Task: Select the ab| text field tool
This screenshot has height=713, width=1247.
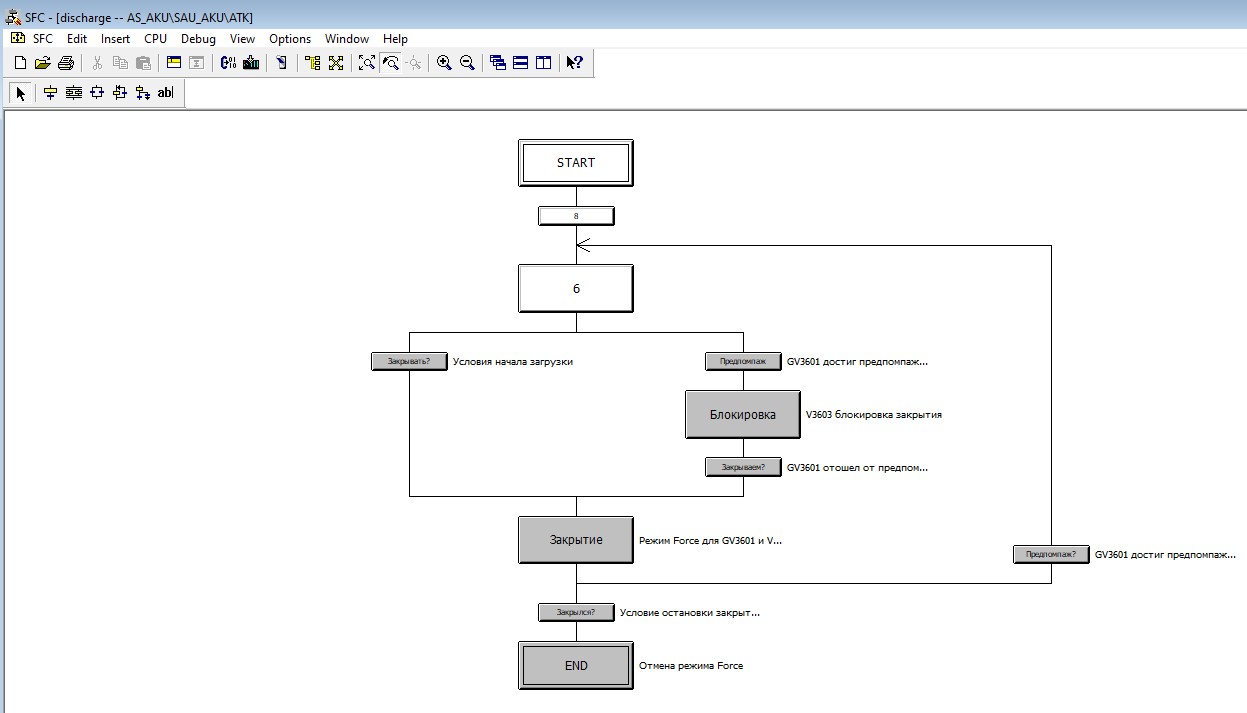Action: [x=166, y=93]
